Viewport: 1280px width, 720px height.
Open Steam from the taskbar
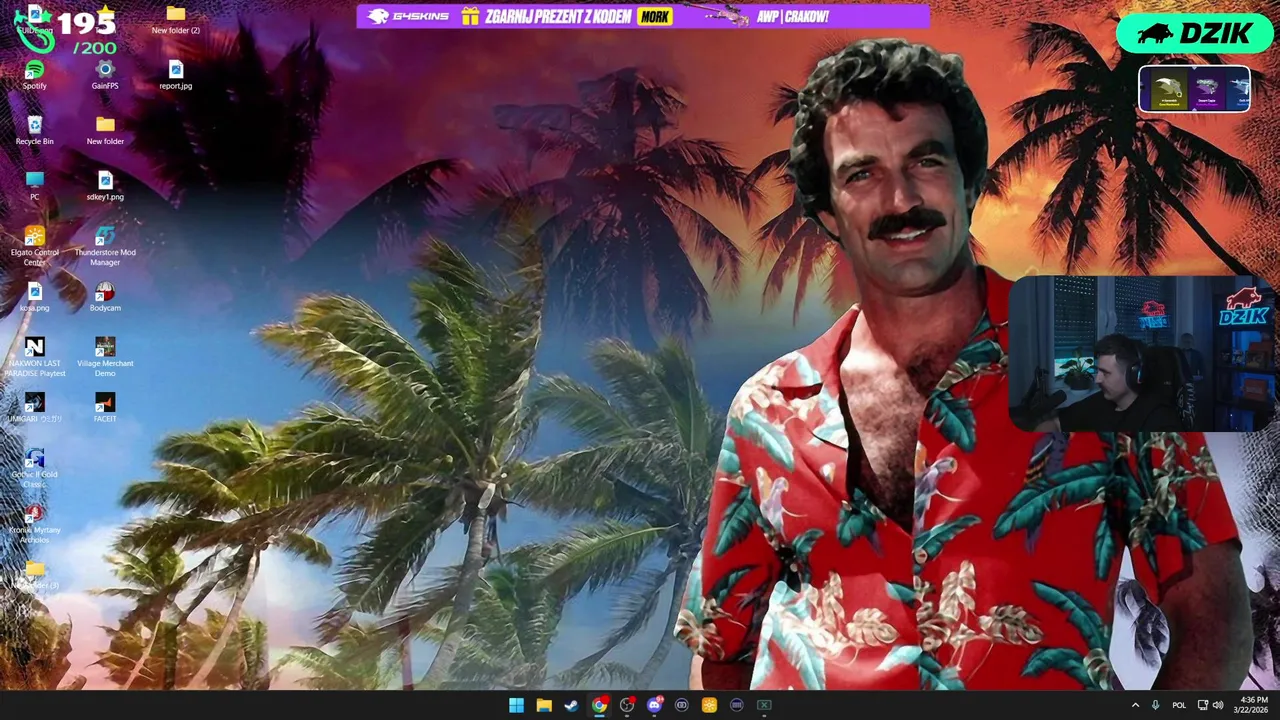tap(571, 705)
